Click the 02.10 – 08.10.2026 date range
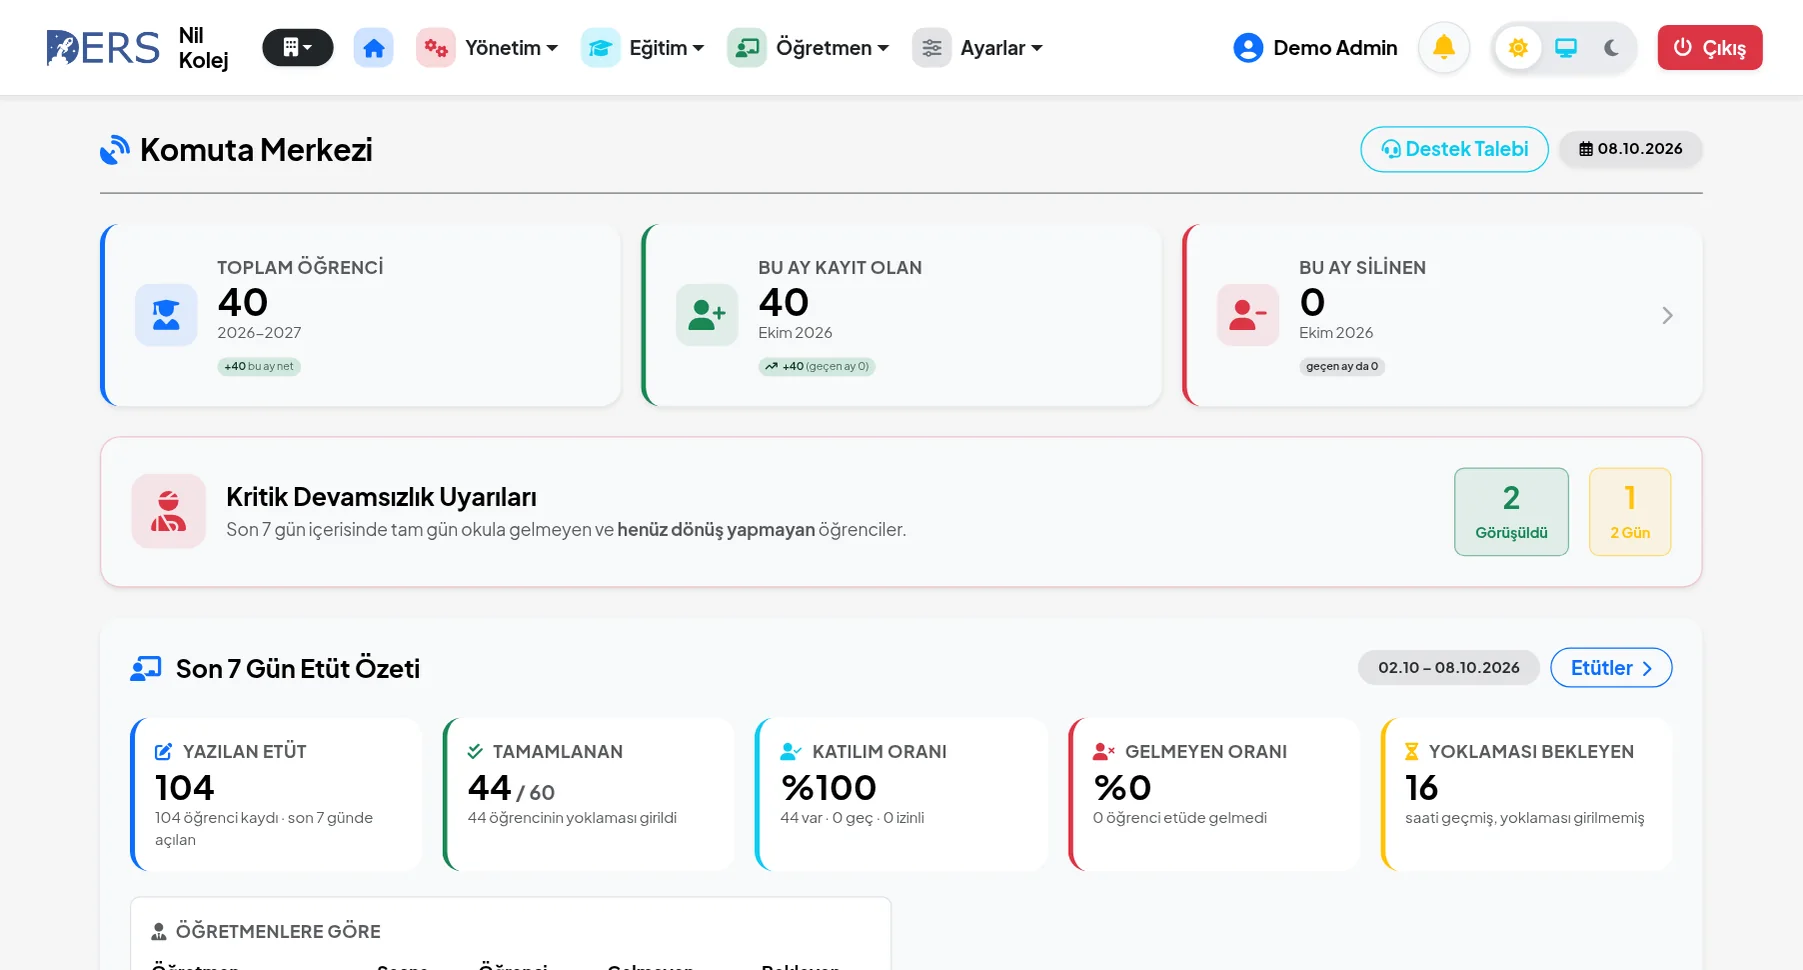Screen dimensions: 1803x970 1448,668
